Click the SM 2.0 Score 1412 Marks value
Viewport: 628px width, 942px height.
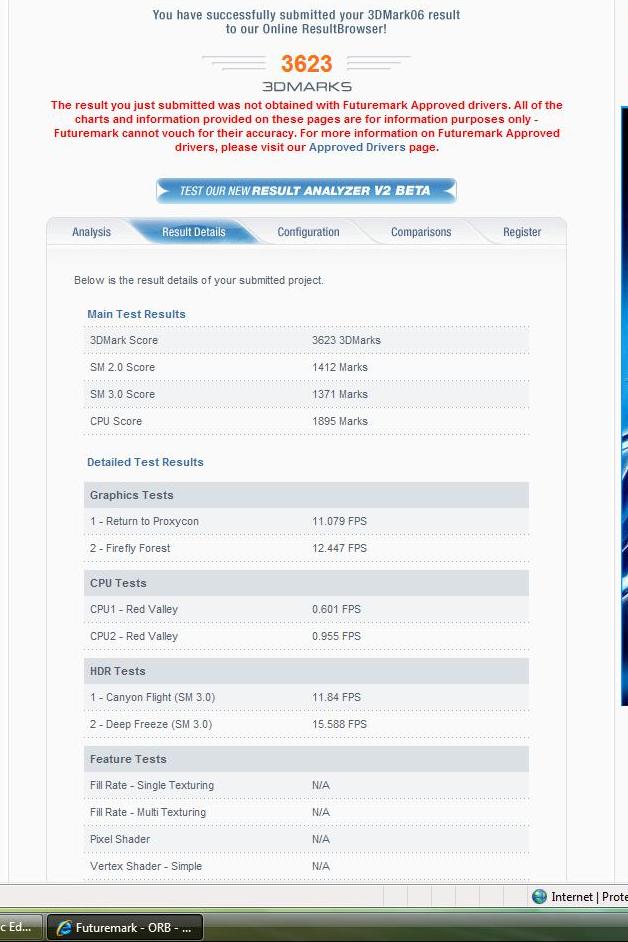point(340,367)
